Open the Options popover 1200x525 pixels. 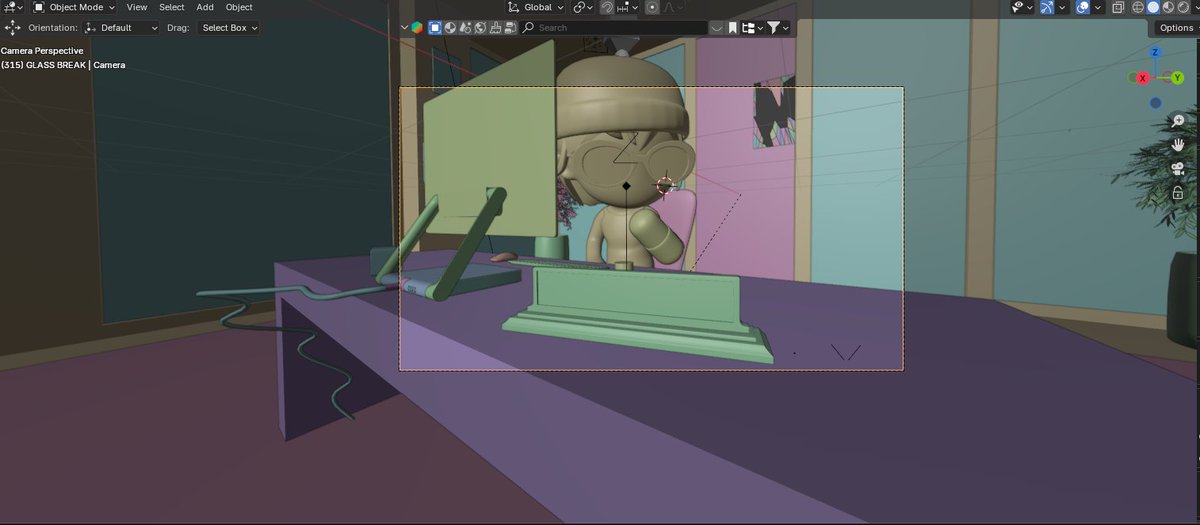pos(1176,28)
